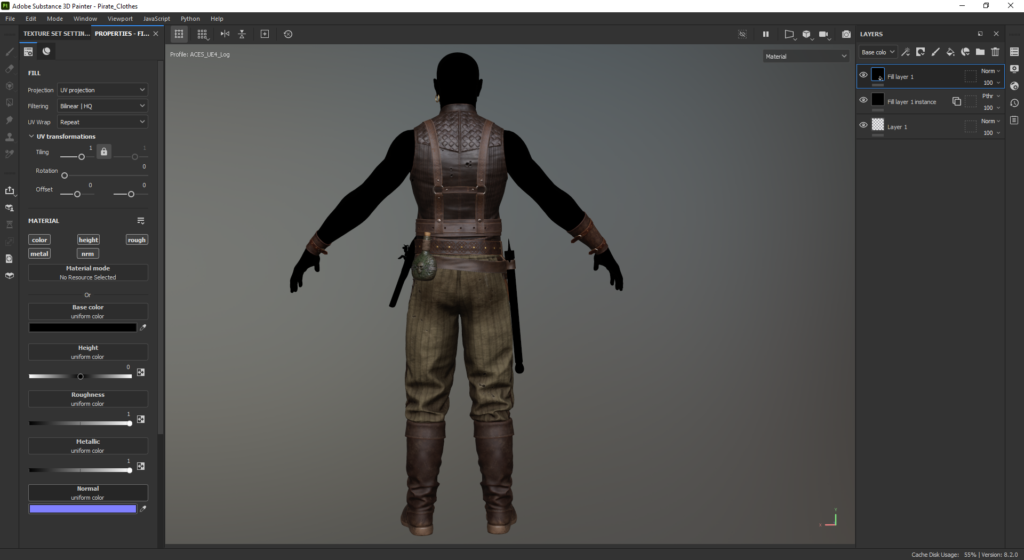The width and height of the screenshot is (1024, 560).
Task: Click the Resource updater icon in left toolbar
Action: pyautogui.click(x=9, y=258)
